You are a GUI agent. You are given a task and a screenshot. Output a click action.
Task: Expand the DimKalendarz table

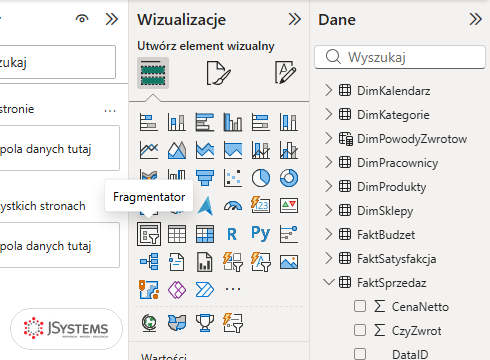pos(329,90)
